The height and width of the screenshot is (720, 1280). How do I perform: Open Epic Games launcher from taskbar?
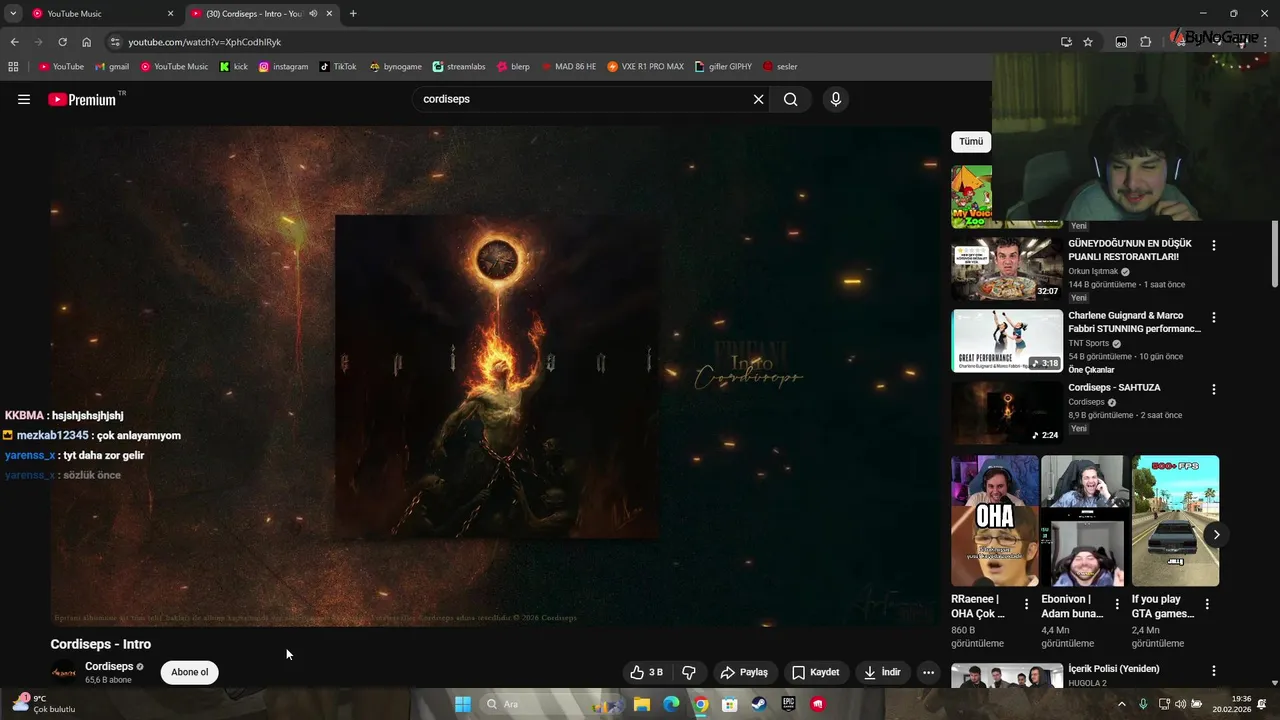789,704
